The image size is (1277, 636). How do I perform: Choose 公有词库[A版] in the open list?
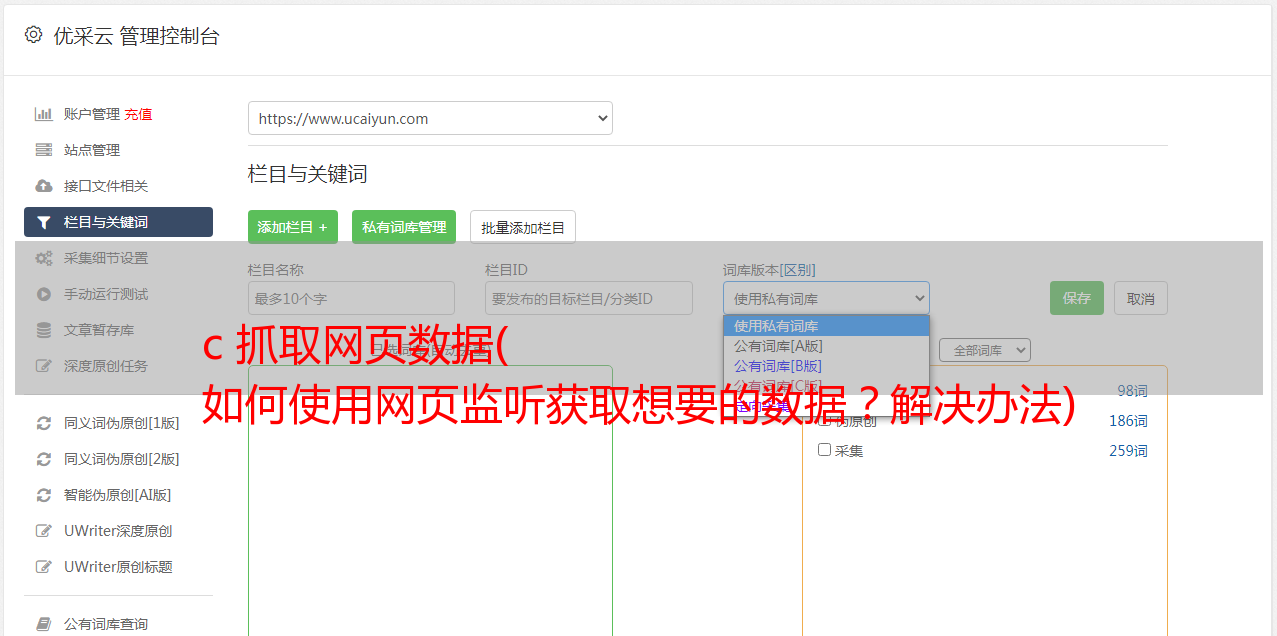(x=826, y=346)
